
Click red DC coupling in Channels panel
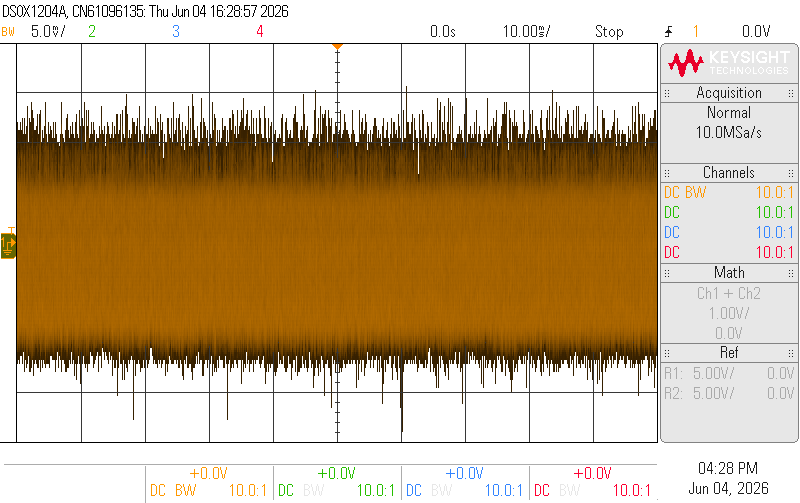[x=672, y=253]
